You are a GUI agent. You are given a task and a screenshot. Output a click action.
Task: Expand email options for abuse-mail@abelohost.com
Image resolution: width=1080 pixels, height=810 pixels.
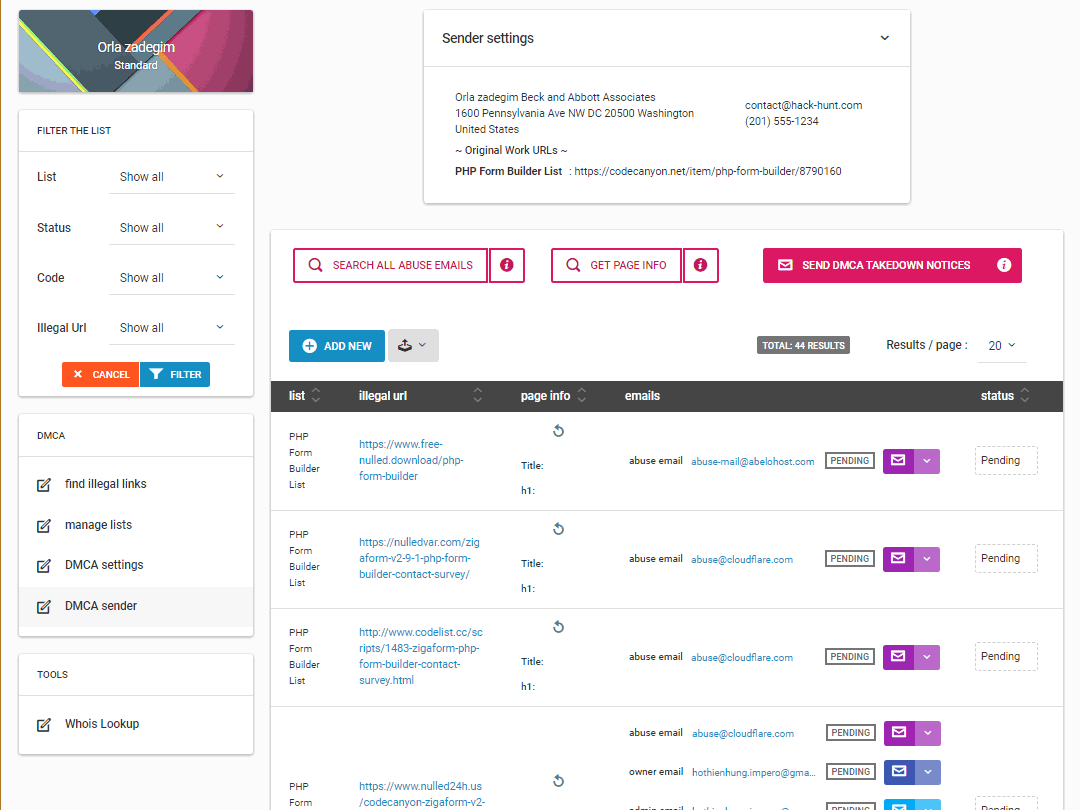[927, 461]
